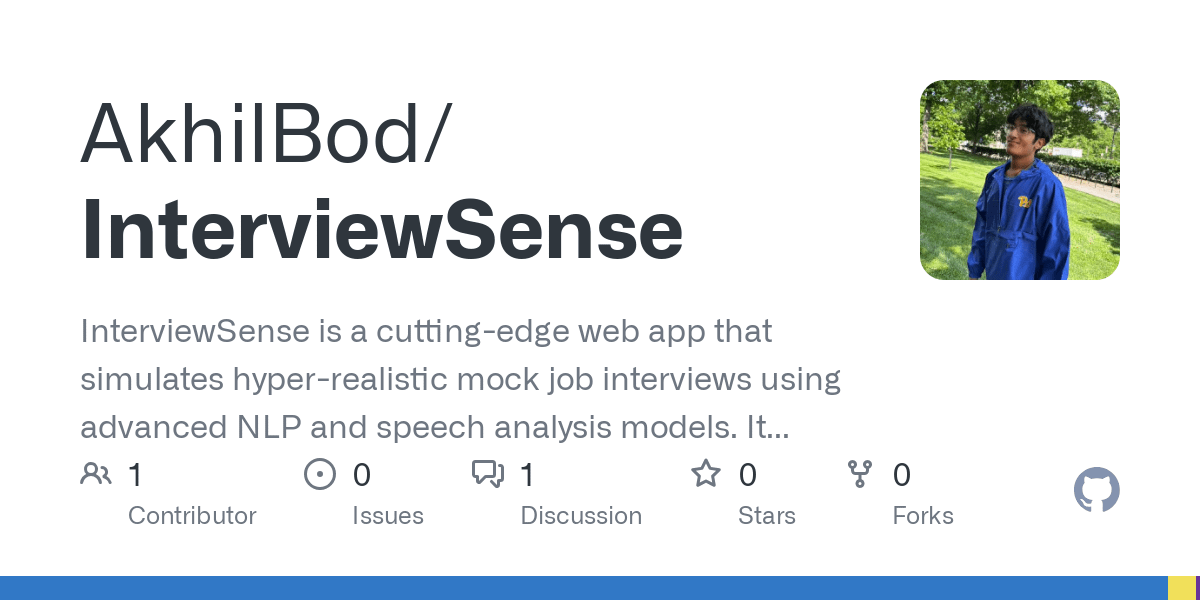
Task: Click the discussion speech bubbles icon
Action: tap(488, 474)
